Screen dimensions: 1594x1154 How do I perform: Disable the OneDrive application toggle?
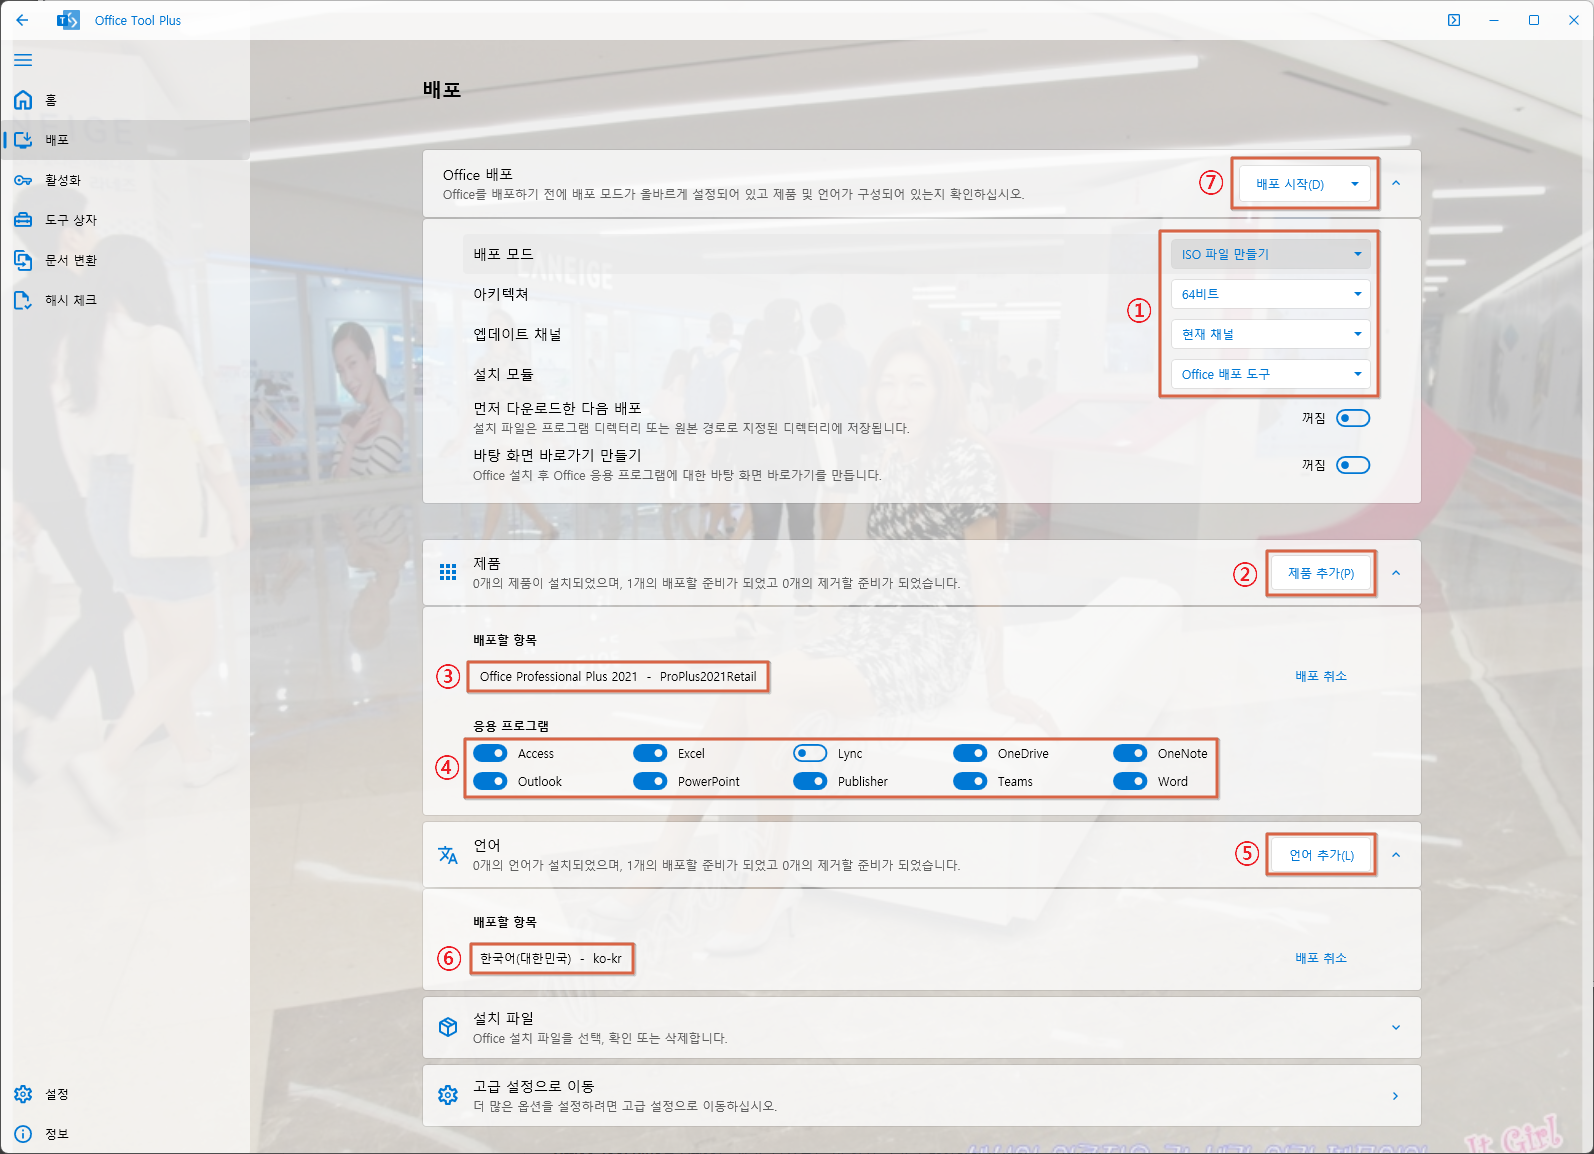coord(970,753)
